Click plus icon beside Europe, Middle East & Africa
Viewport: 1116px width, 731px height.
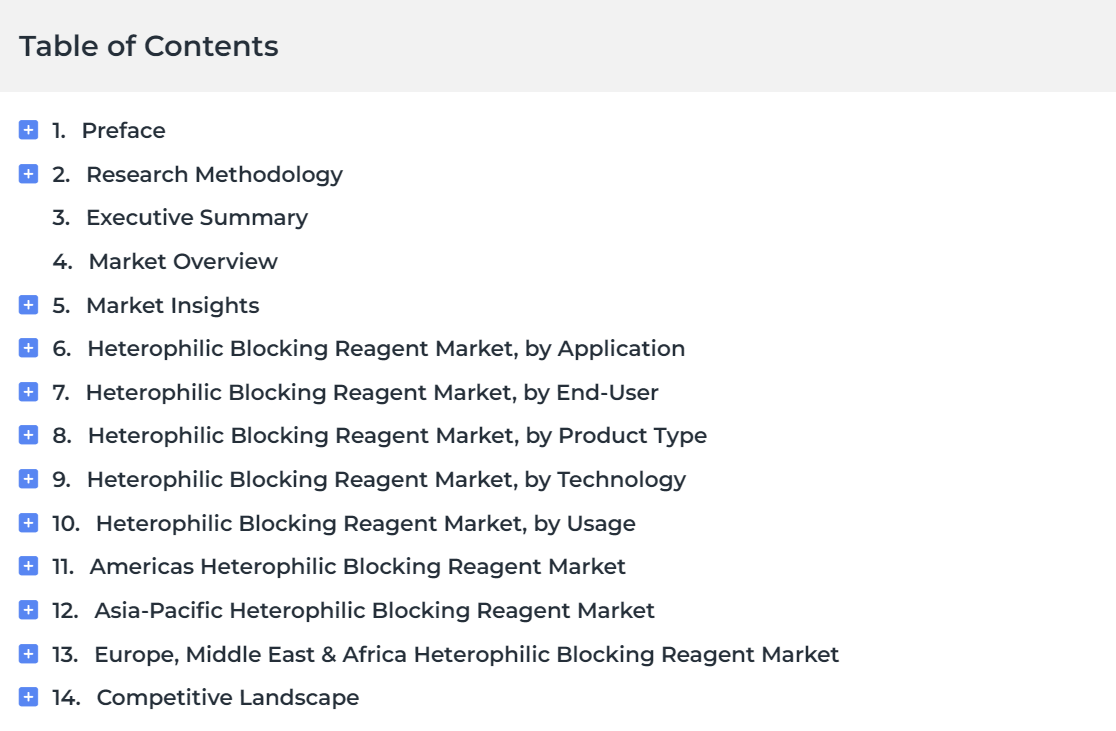click(x=28, y=653)
